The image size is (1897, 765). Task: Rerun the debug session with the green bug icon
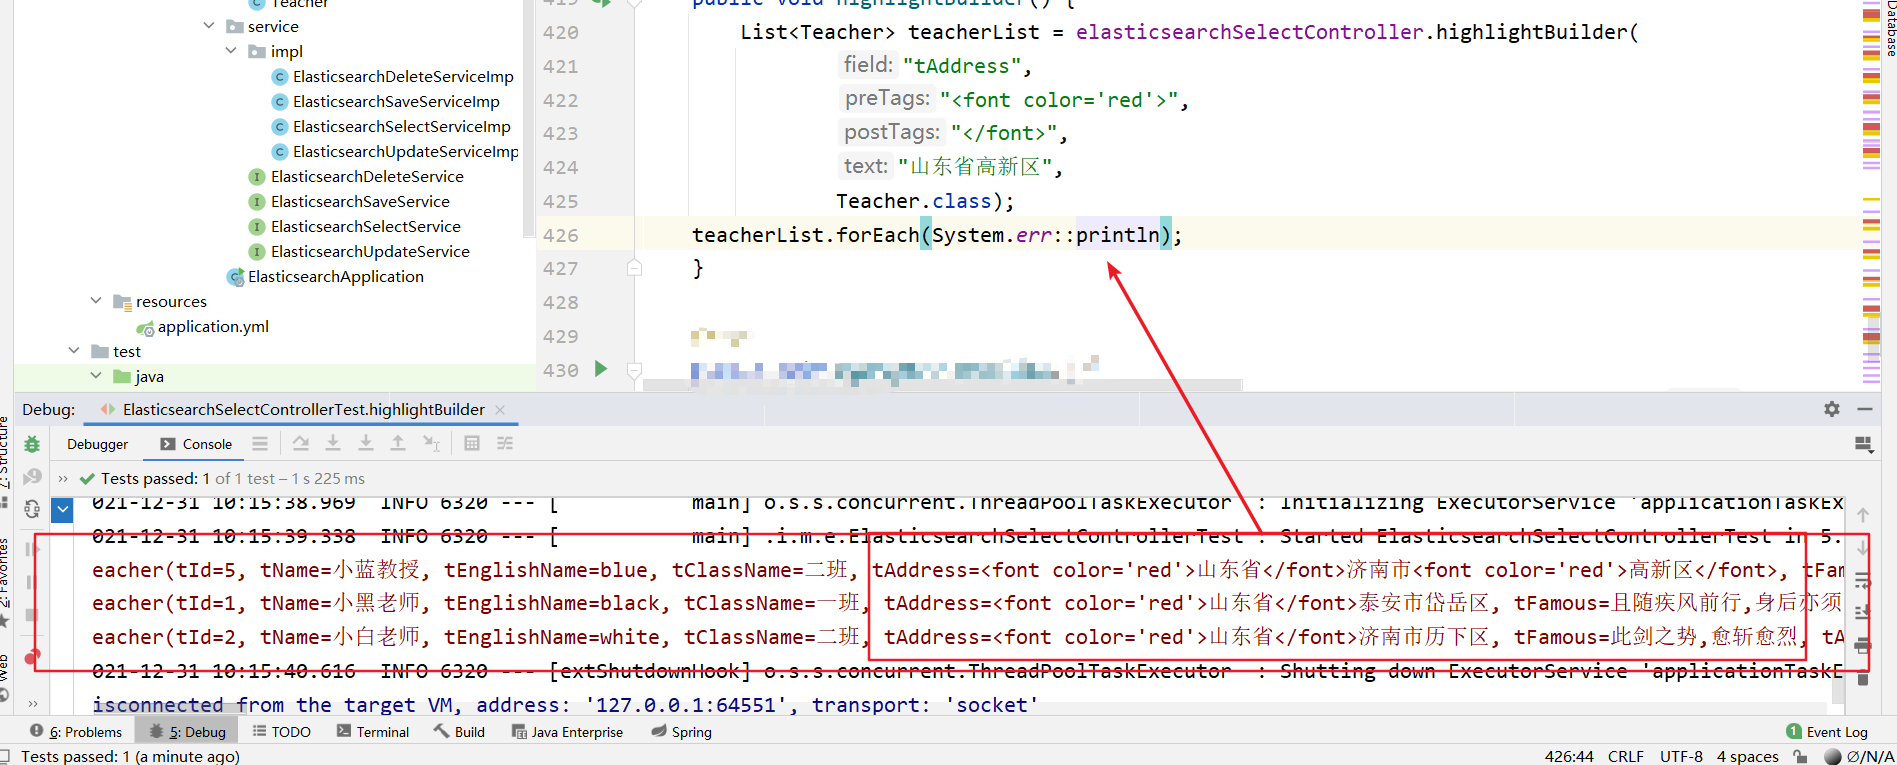tap(32, 444)
